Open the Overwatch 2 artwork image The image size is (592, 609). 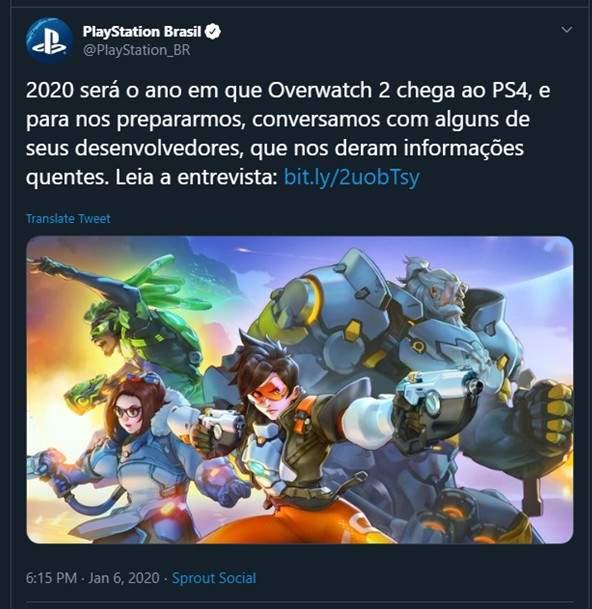click(299, 390)
